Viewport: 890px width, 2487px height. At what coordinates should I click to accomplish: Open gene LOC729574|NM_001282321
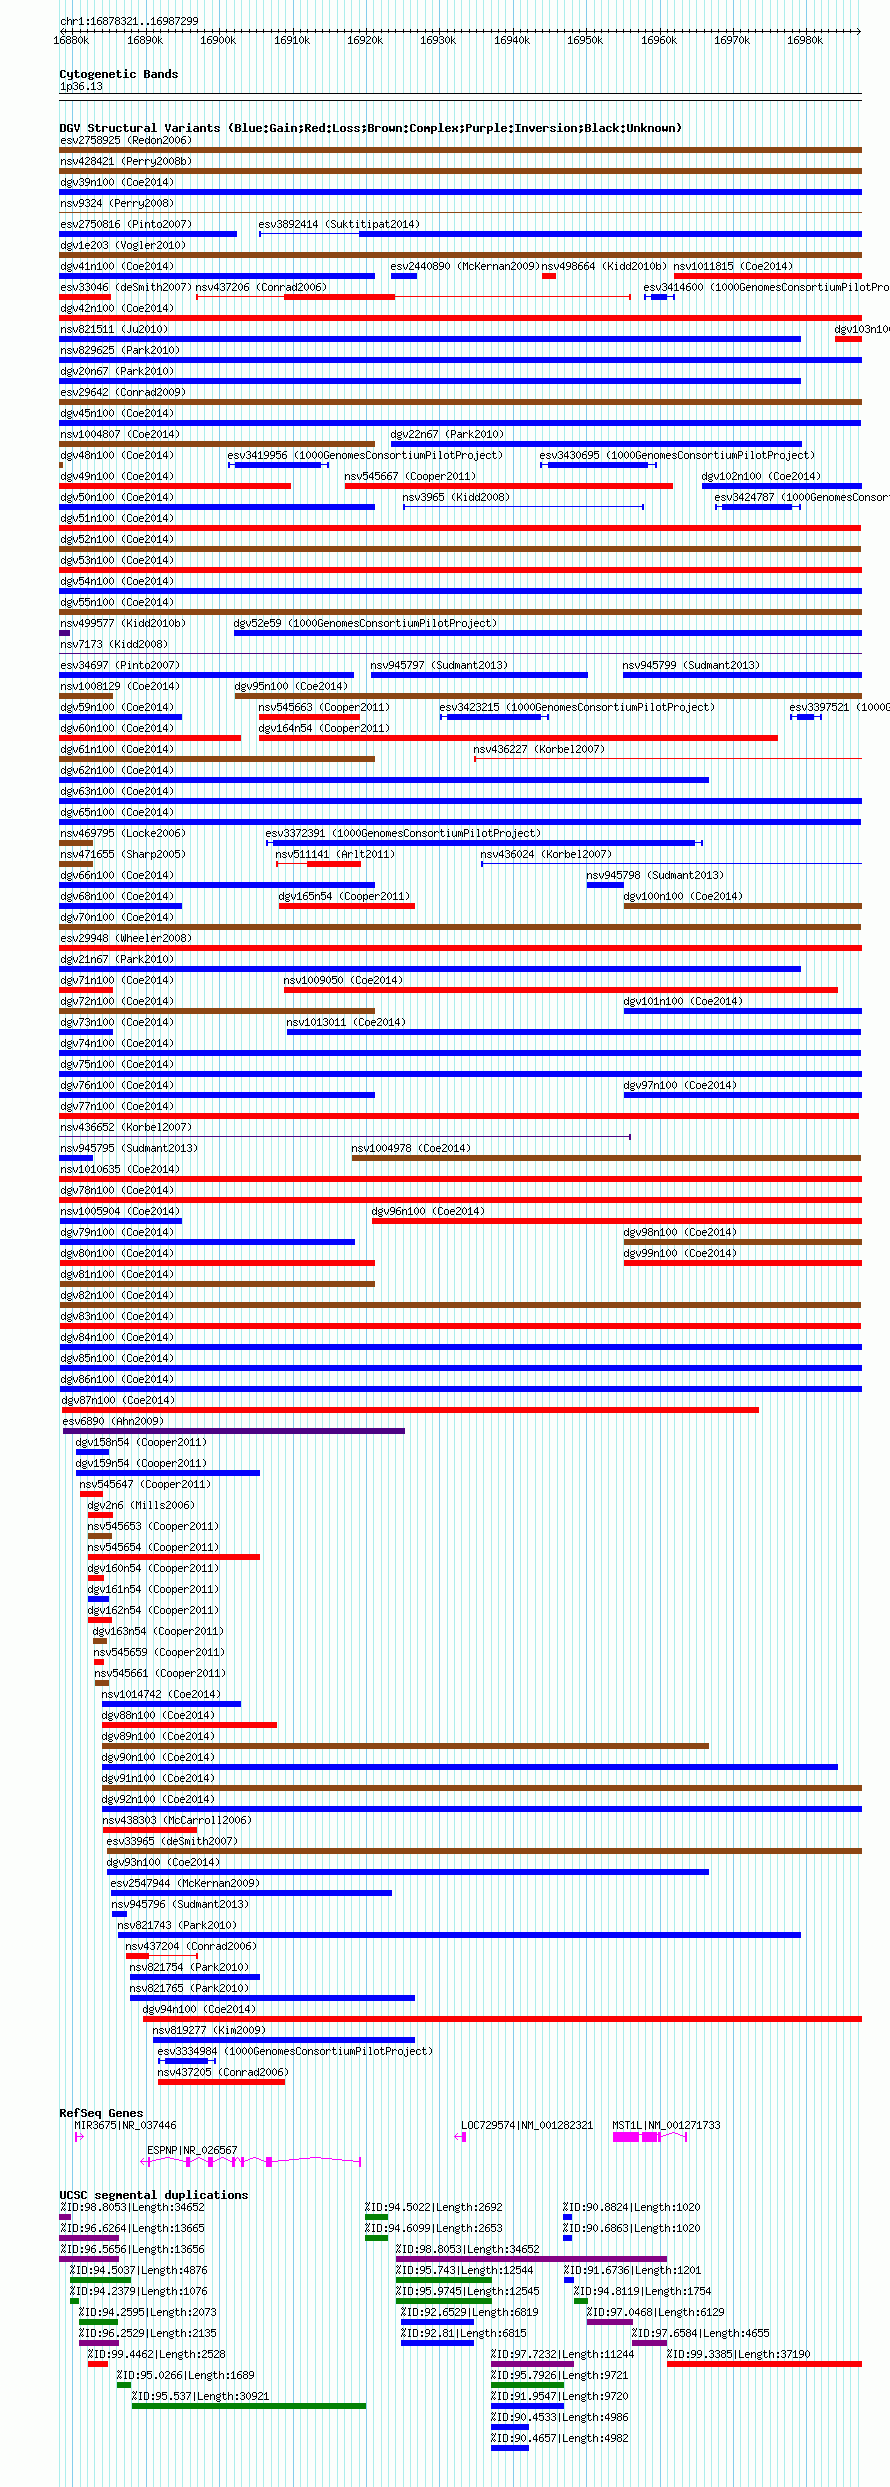click(527, 2125)
